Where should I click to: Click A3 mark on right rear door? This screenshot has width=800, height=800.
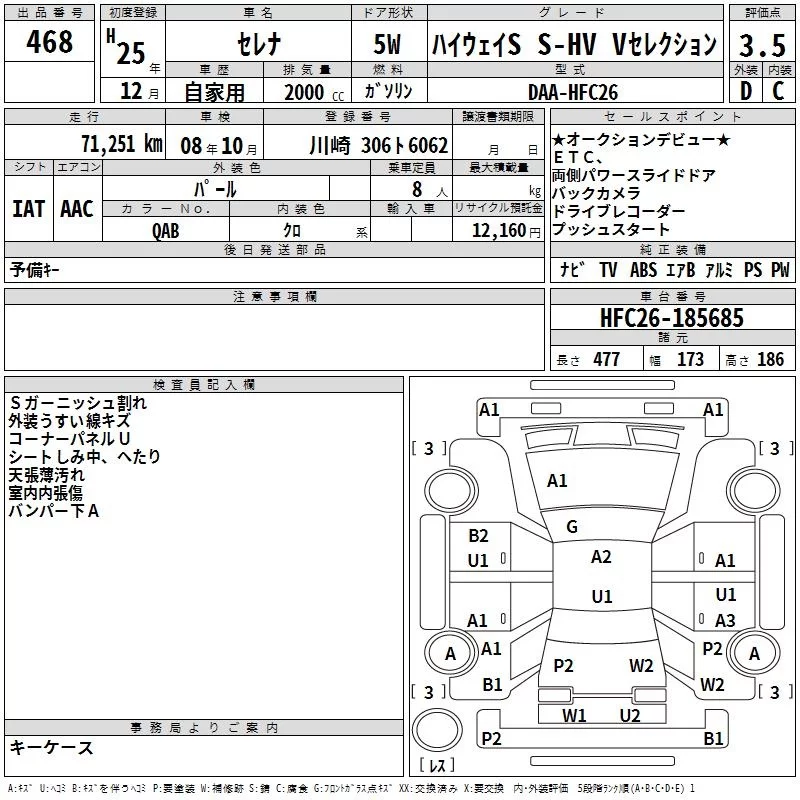point(725,620)
